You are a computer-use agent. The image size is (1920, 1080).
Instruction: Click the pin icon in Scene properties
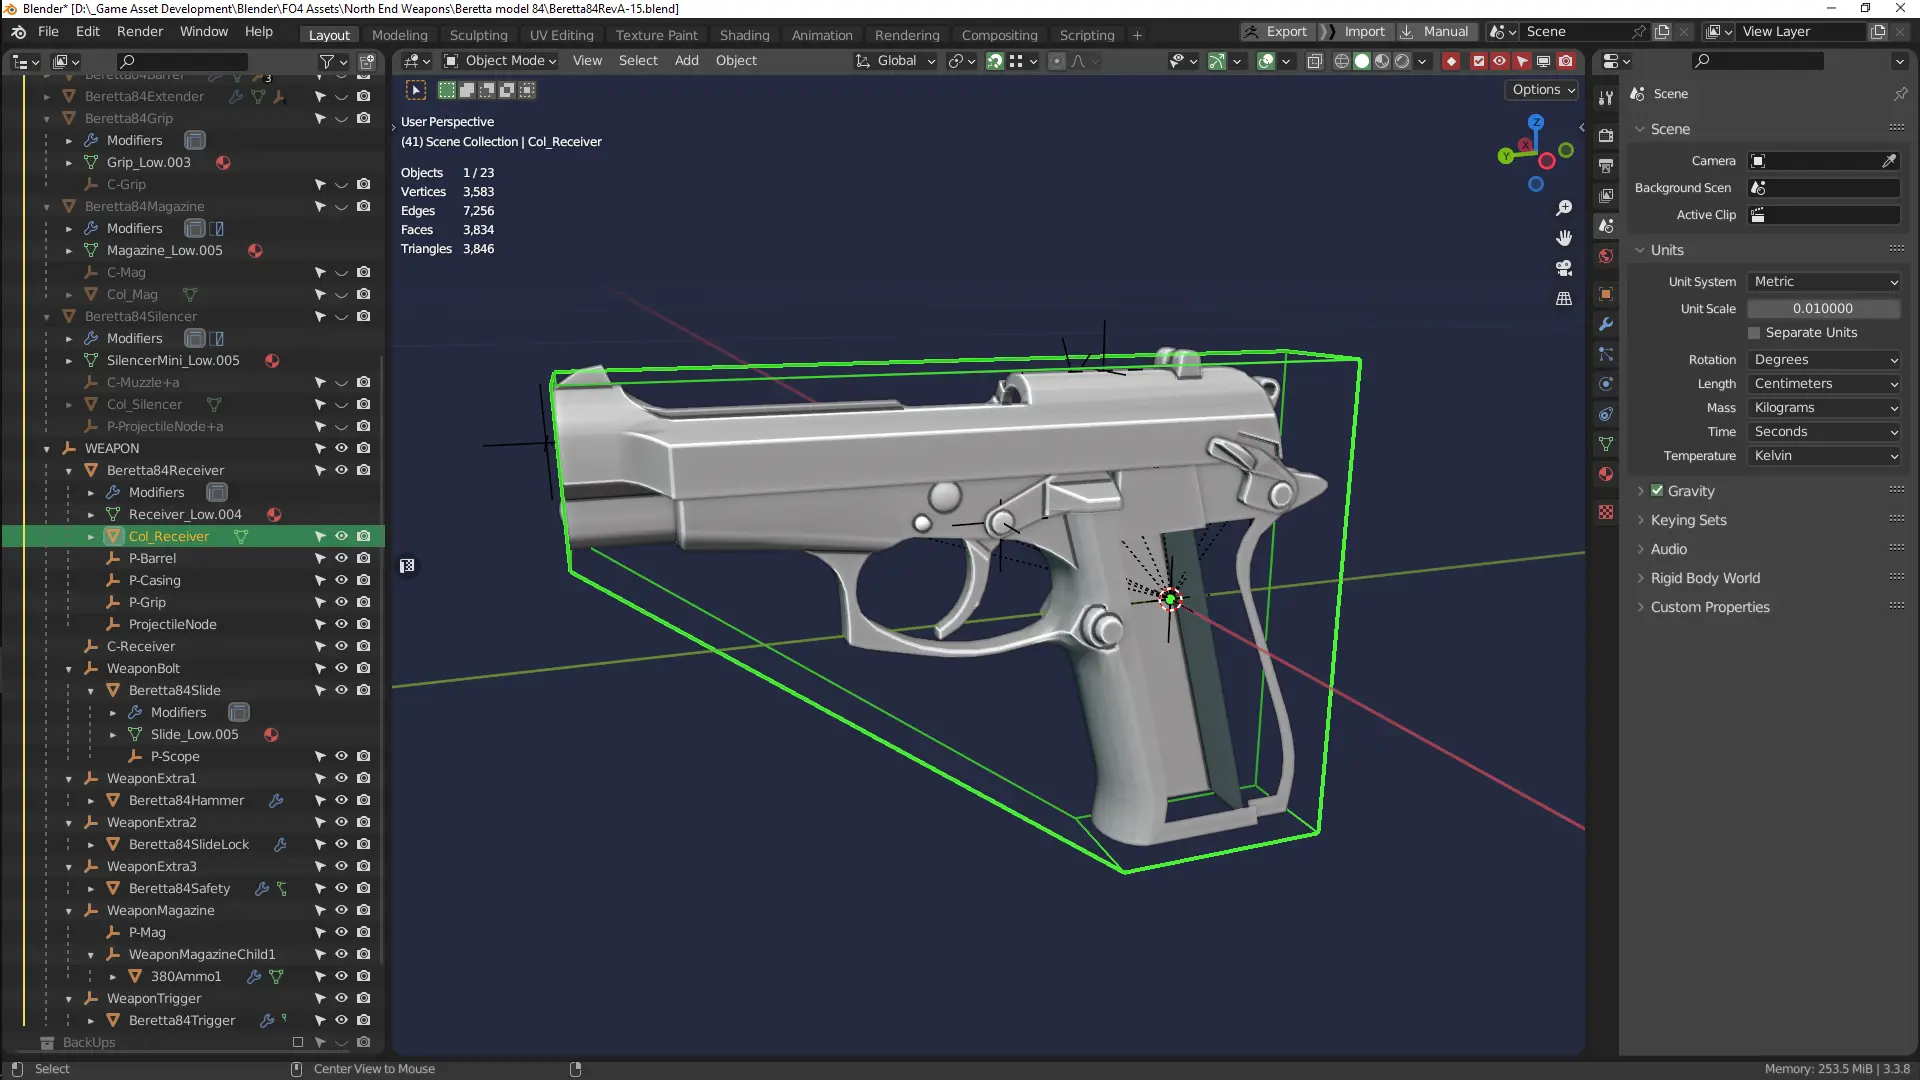(1900, 94)
